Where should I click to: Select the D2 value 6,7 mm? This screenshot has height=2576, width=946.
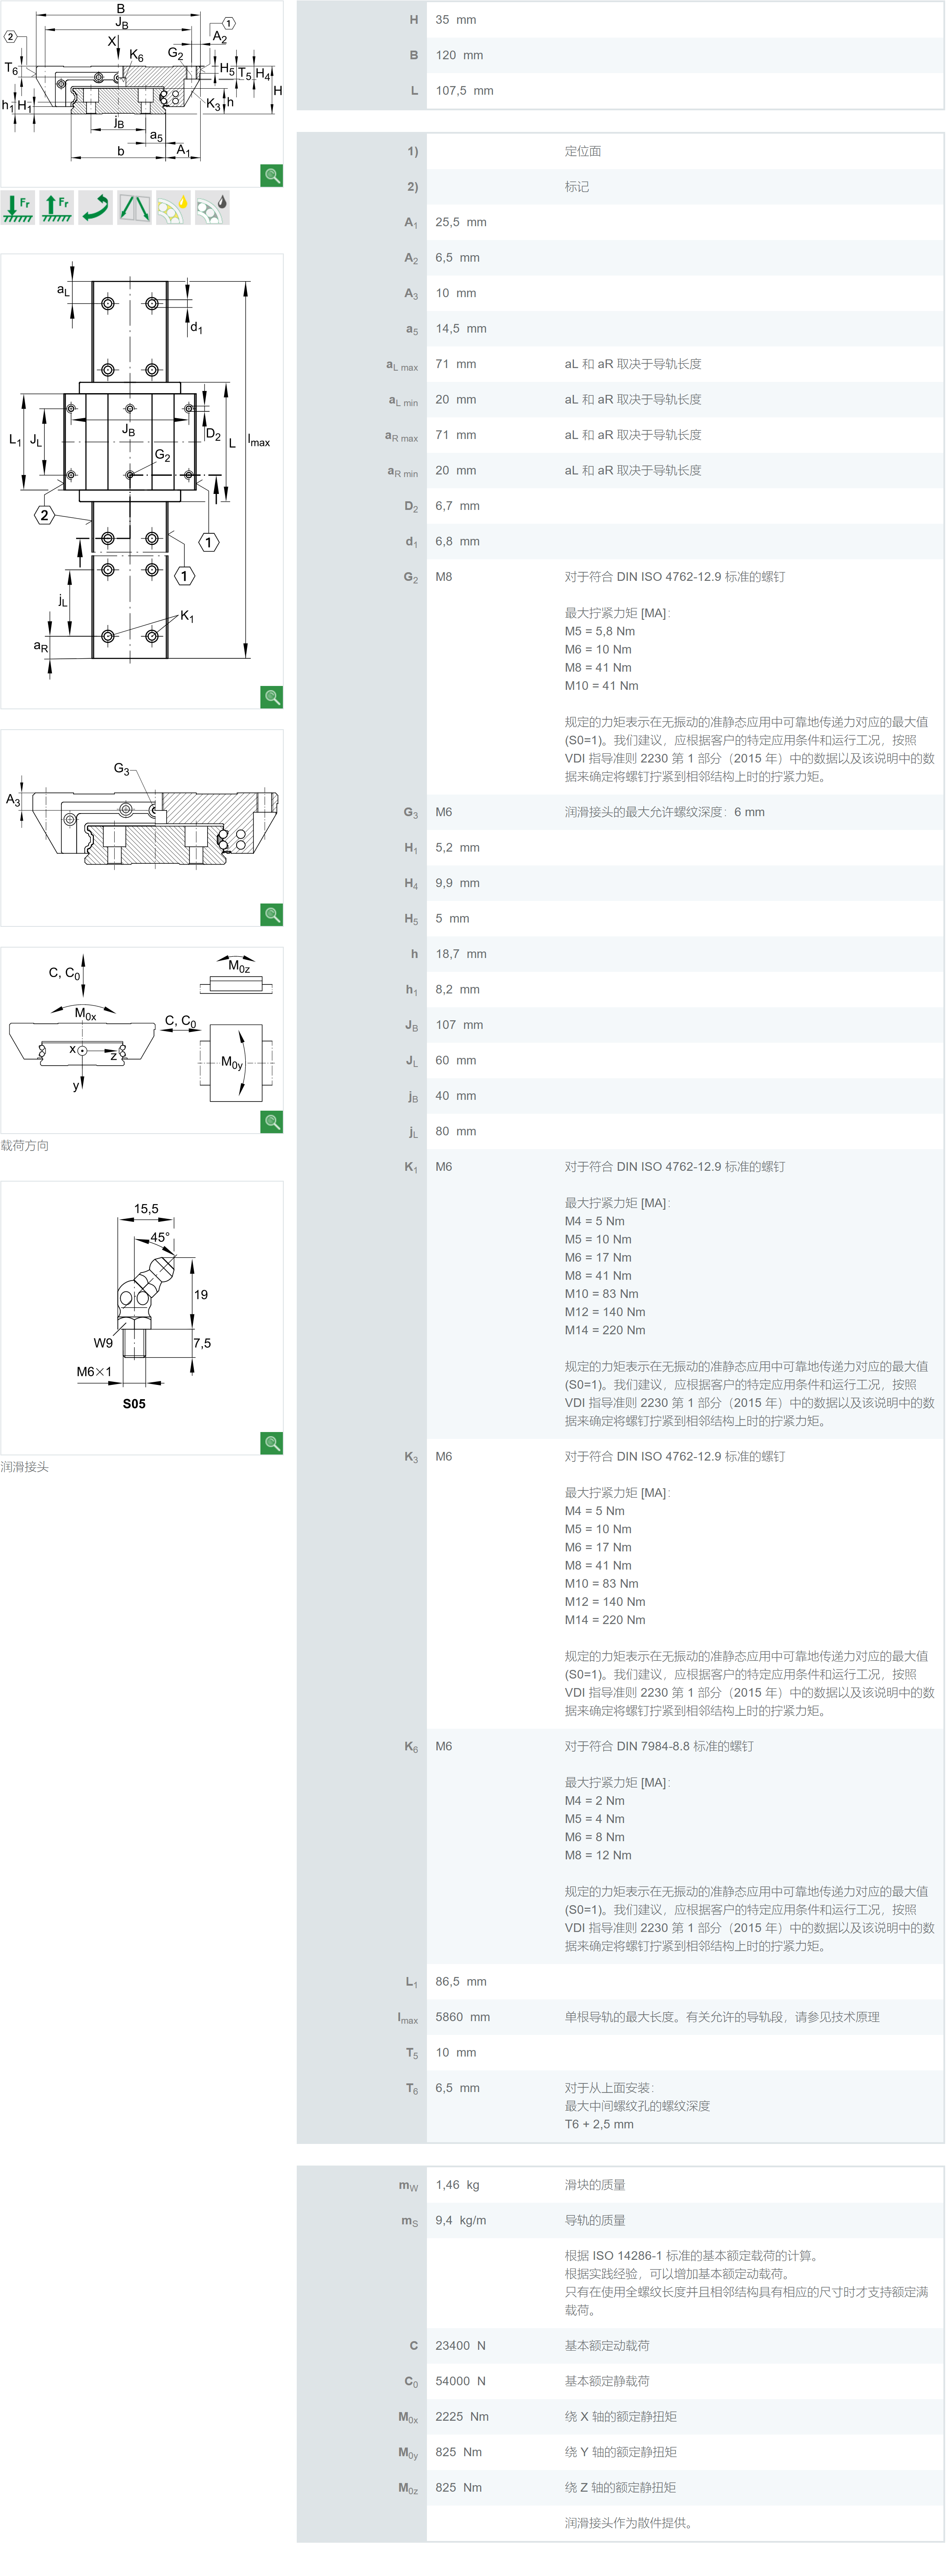click(x=457, y=506)
